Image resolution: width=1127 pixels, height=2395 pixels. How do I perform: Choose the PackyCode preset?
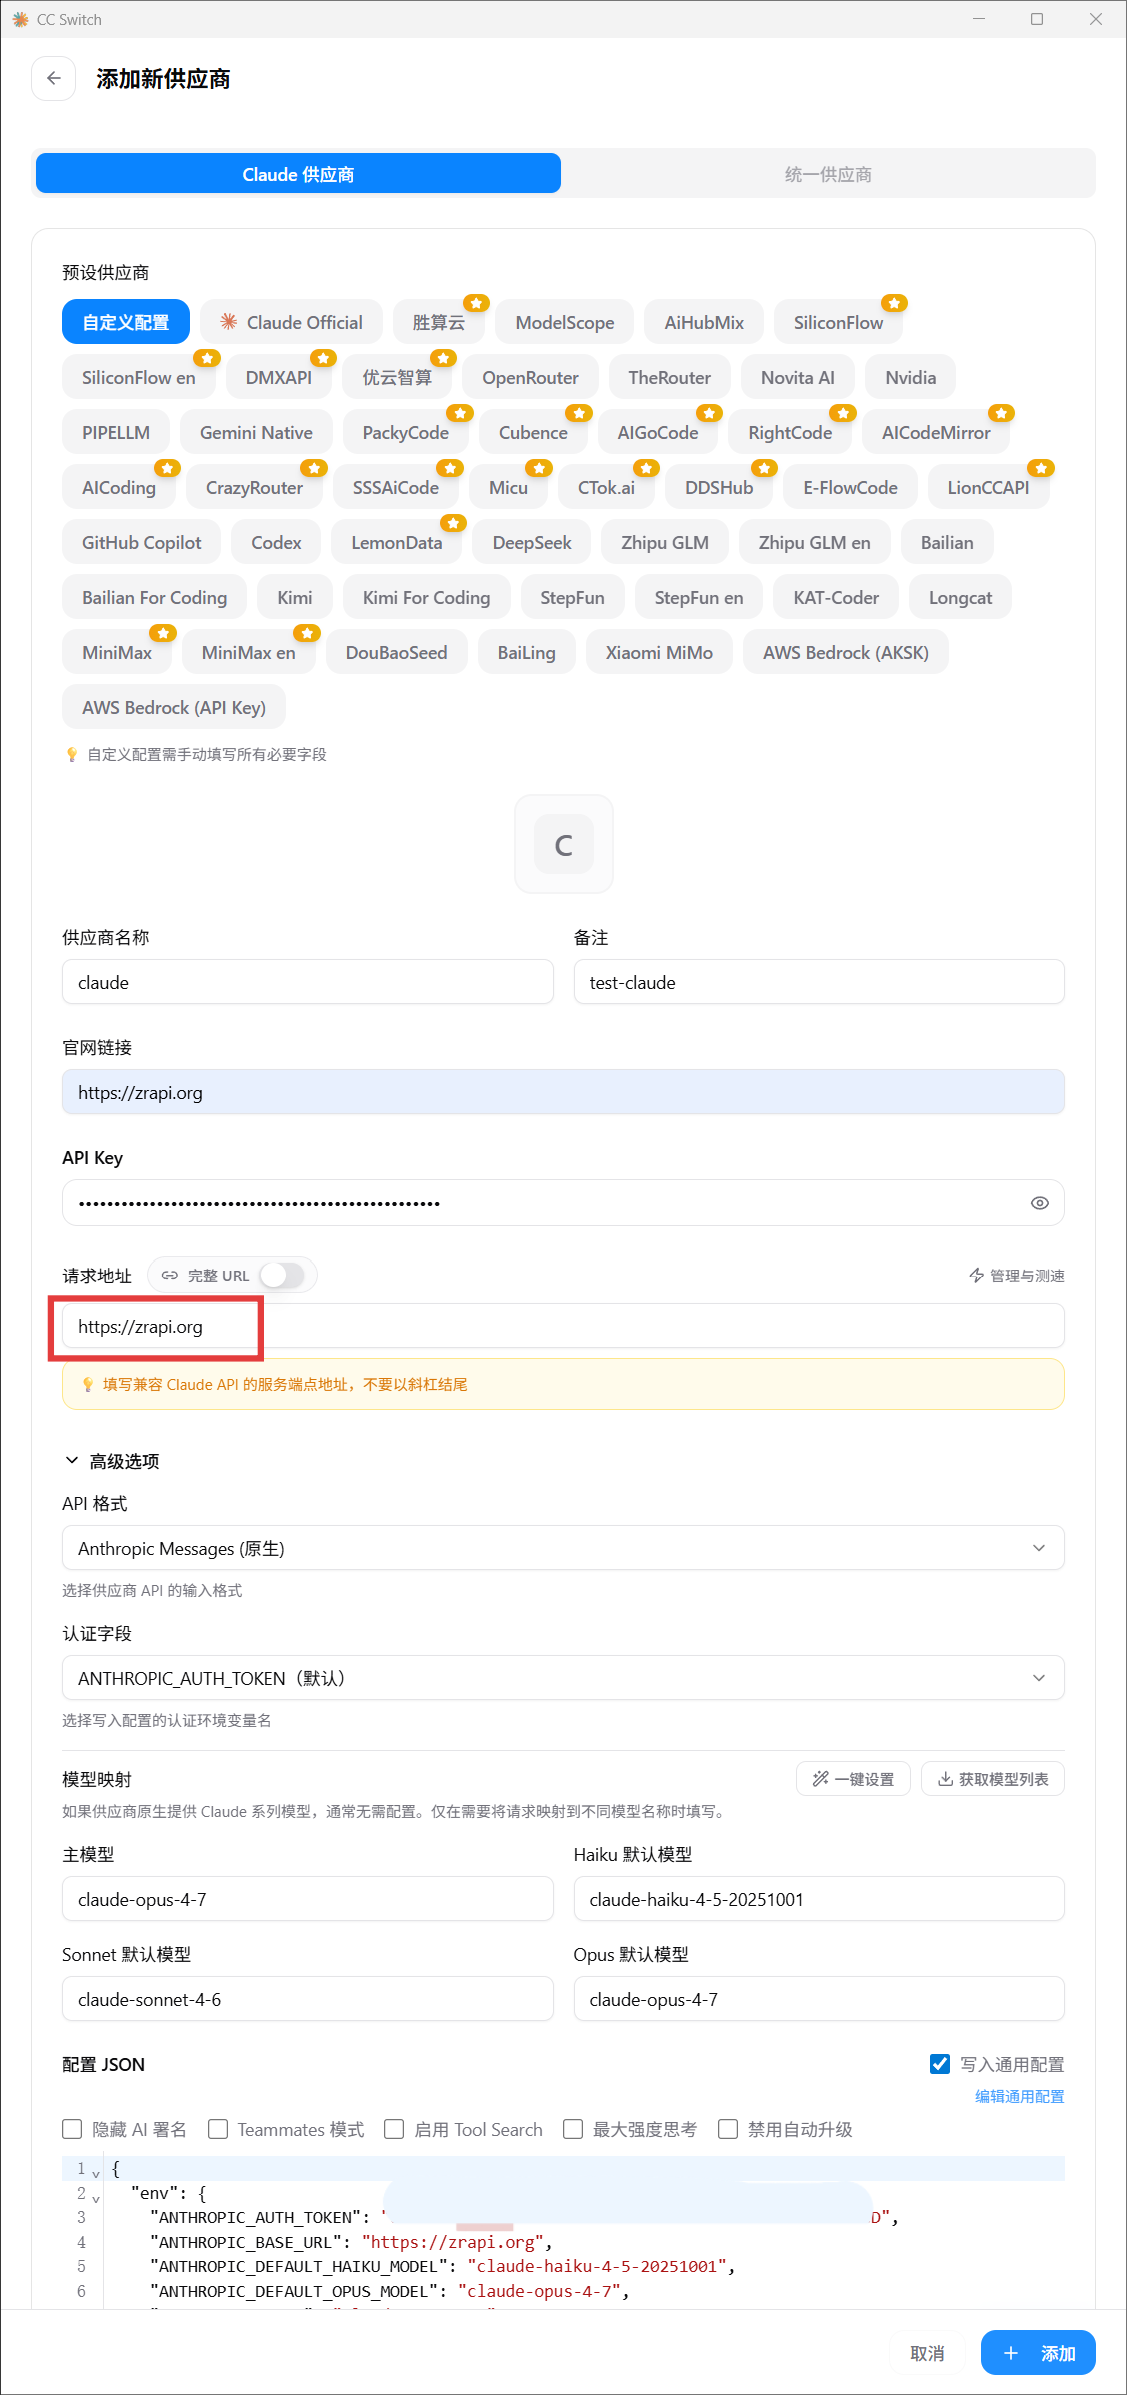[x=405, y=432]
